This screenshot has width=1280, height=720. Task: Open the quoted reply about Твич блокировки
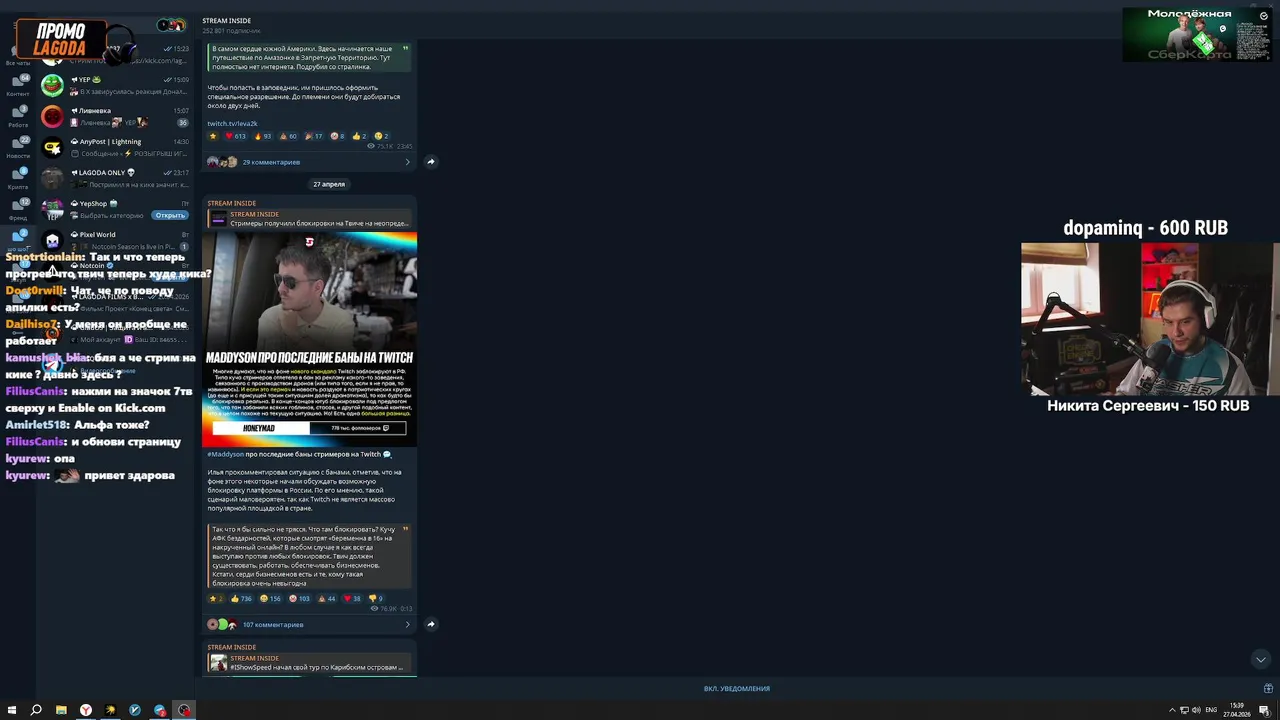(310, 219)
